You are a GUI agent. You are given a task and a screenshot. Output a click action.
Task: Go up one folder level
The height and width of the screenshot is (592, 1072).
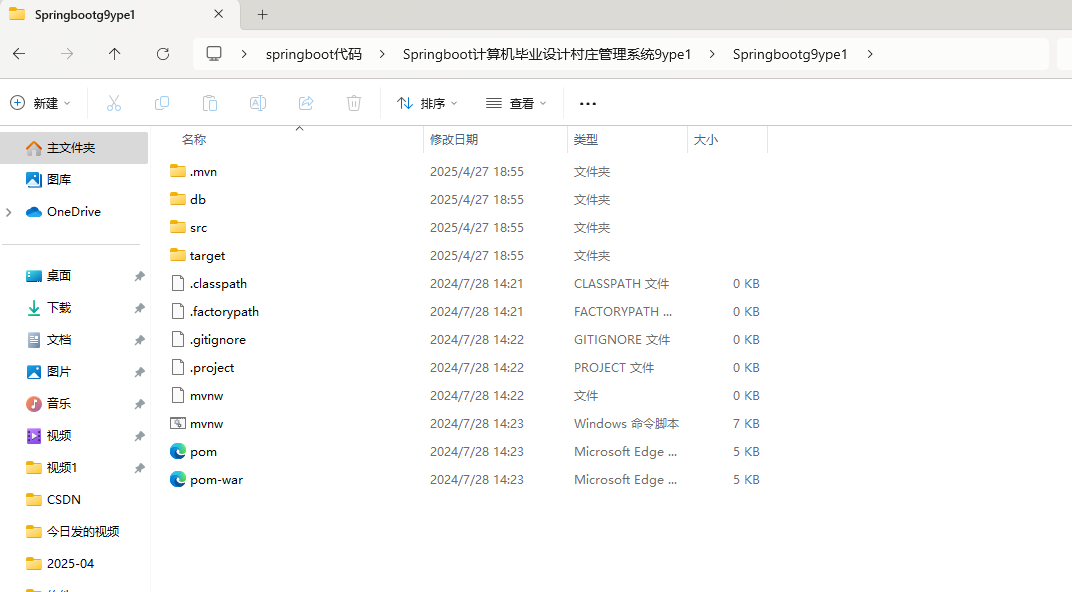[x=114, y=54]
